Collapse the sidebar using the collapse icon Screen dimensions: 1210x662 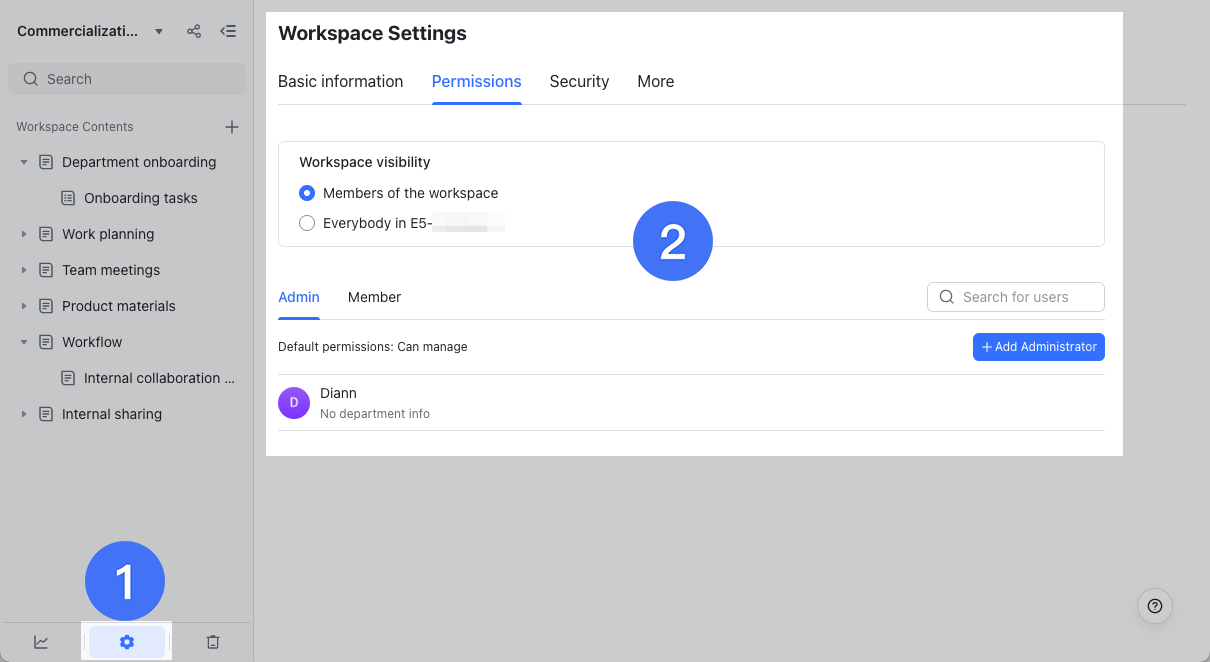(228, 31)
